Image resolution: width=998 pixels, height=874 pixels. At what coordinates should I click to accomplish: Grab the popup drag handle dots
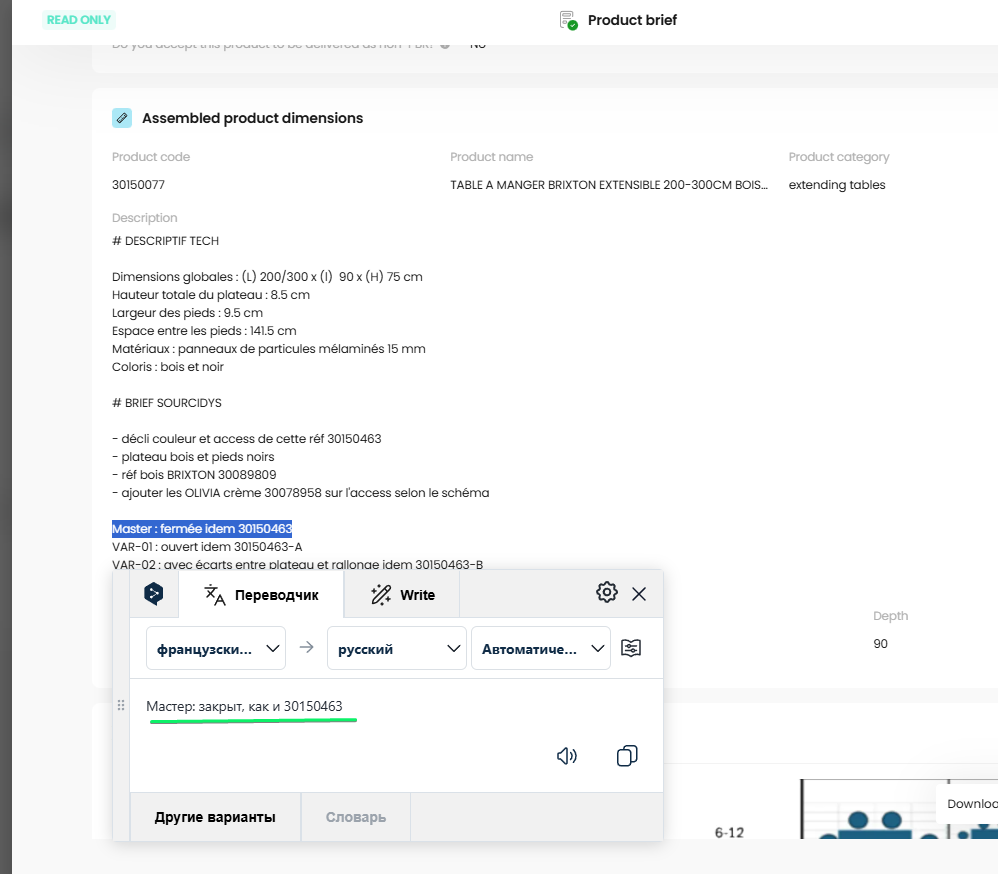coord(121,705)
